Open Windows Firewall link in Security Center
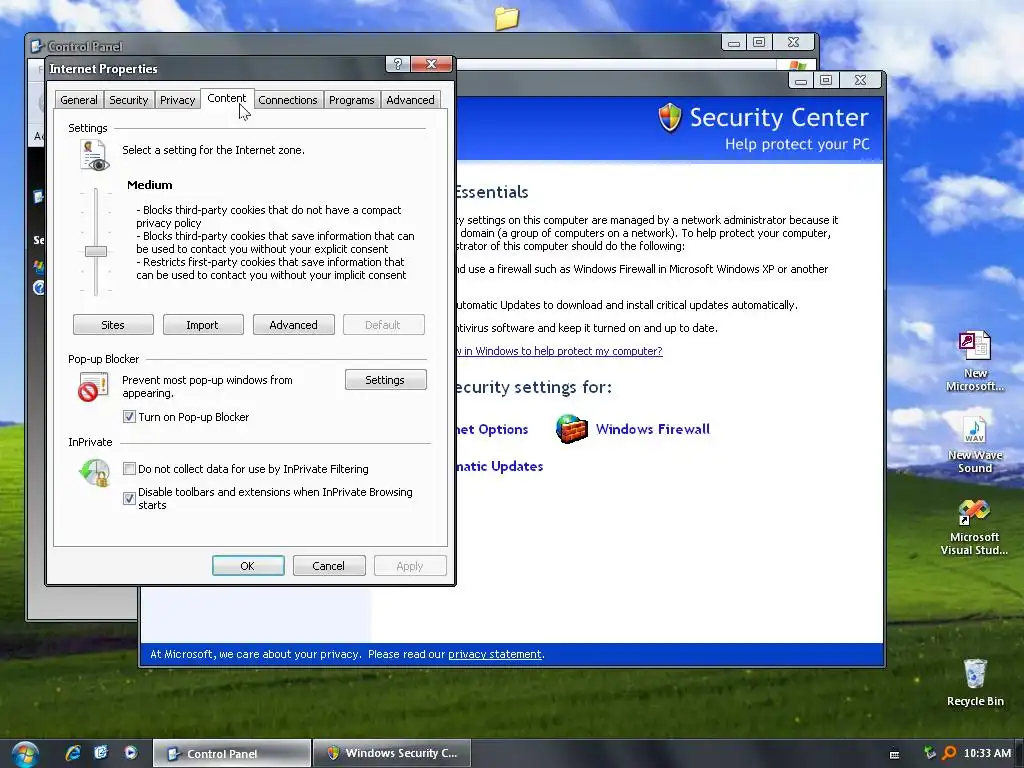This screenshot has width=1024, height=768. pos(652,429)
